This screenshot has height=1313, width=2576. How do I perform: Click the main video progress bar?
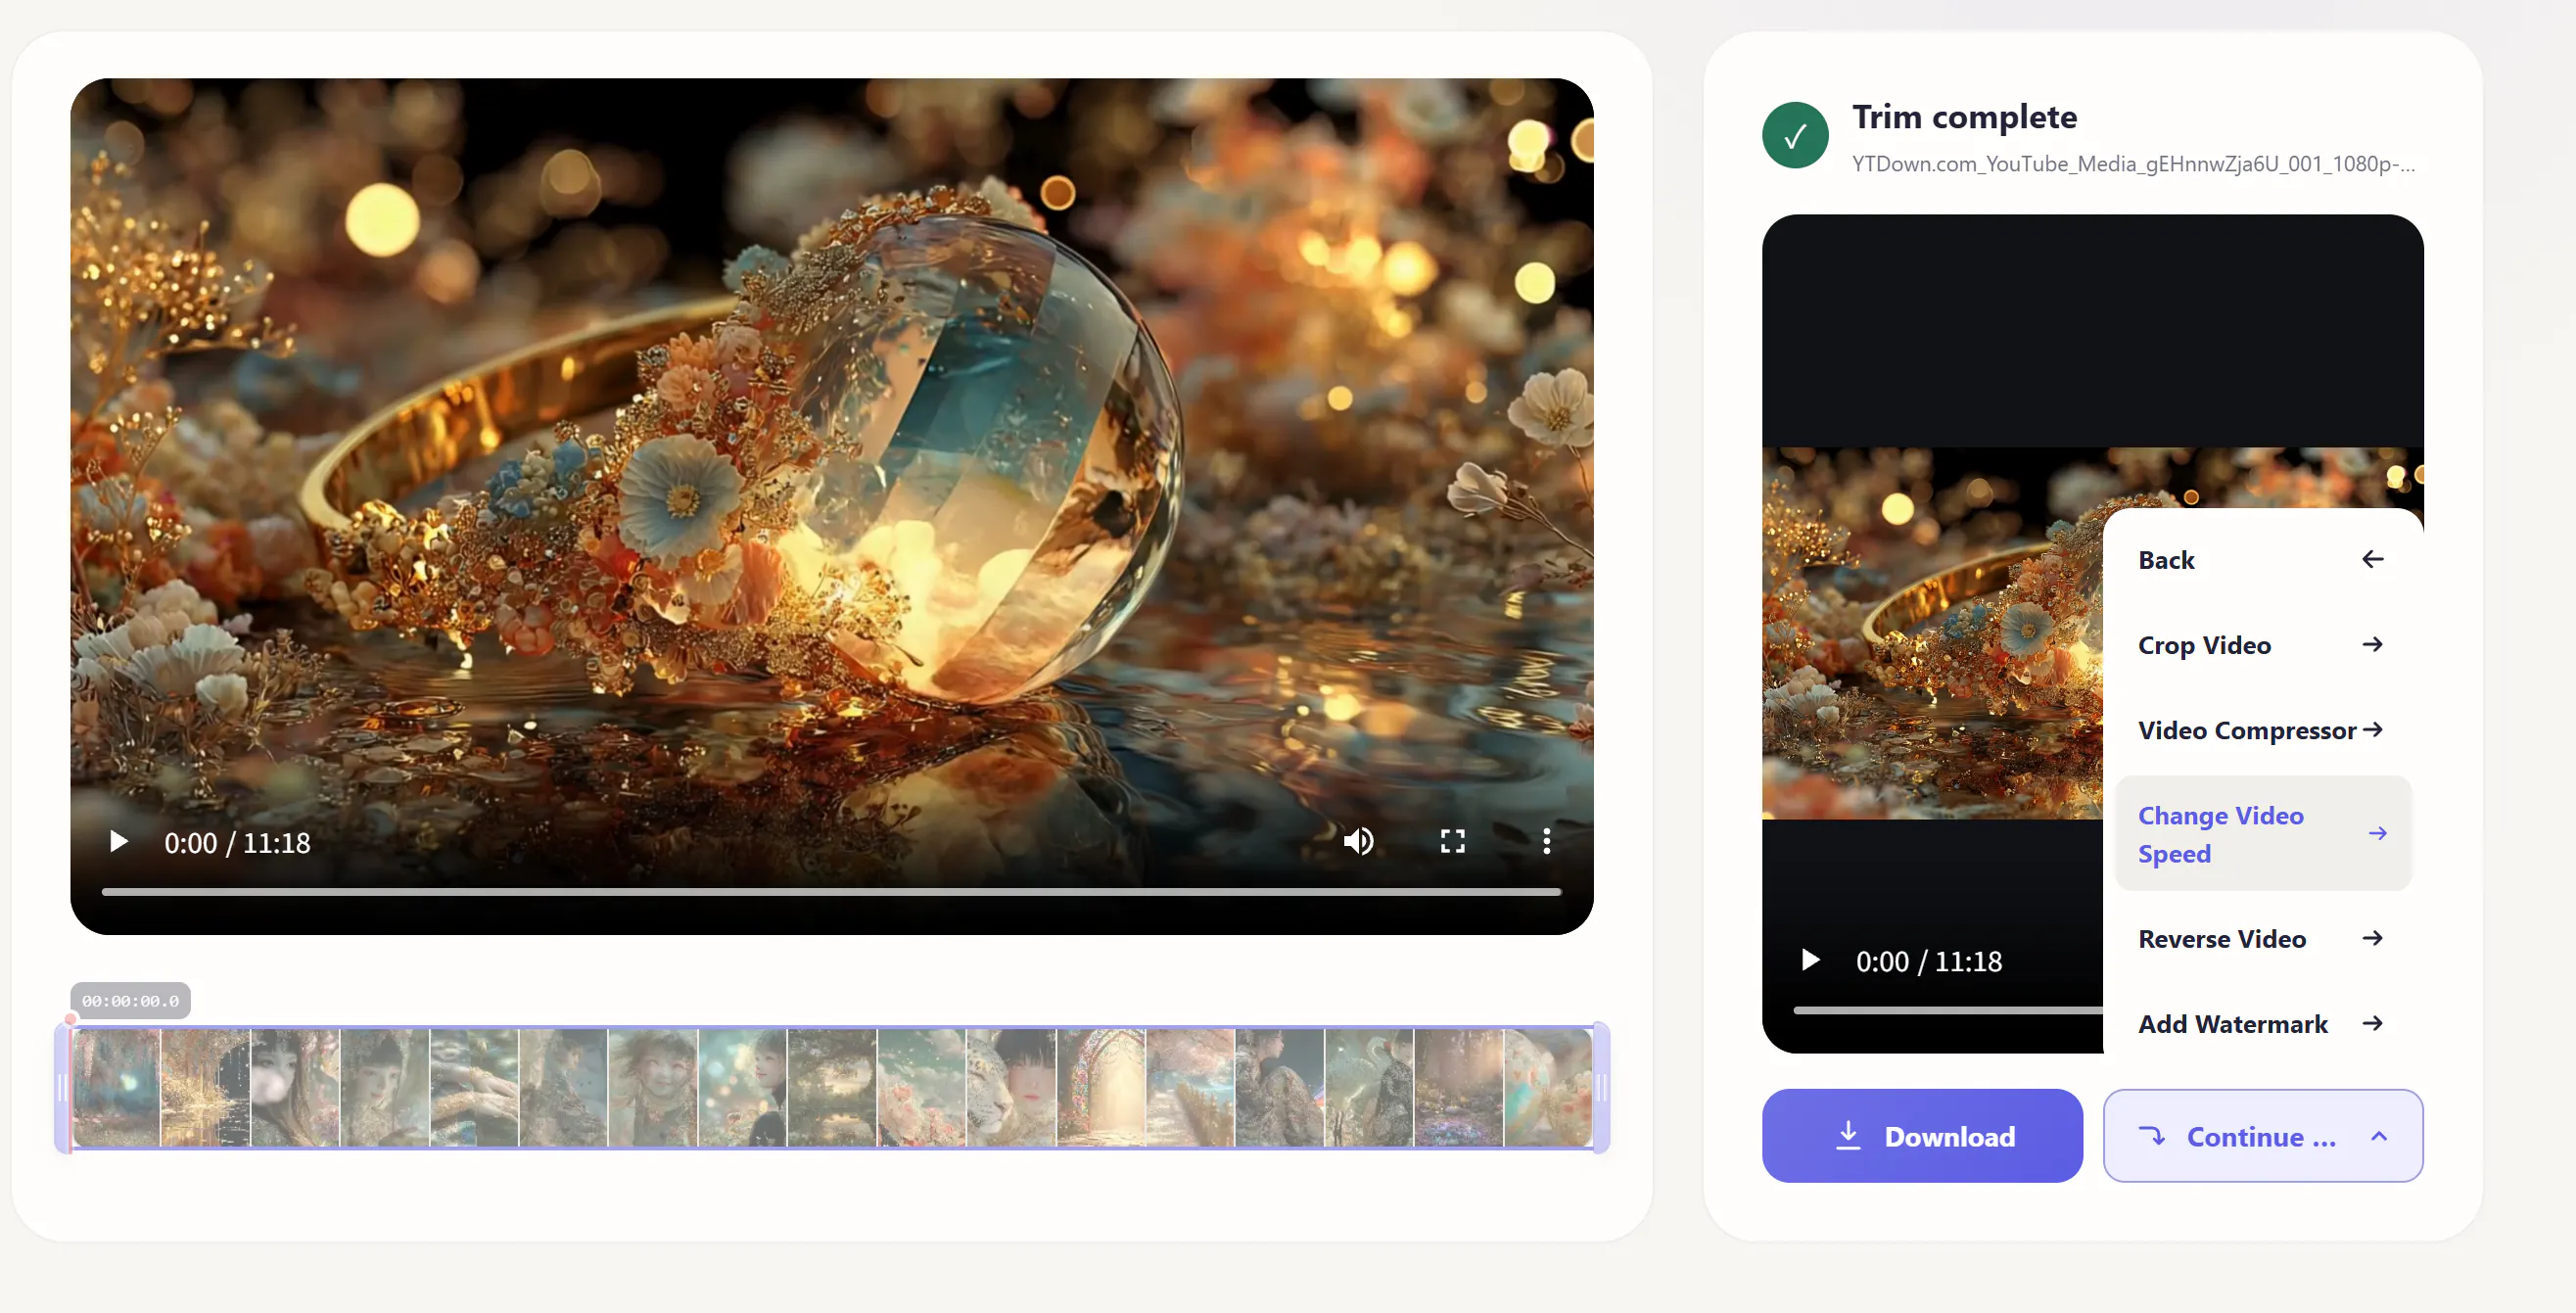[x=831, y=892]
